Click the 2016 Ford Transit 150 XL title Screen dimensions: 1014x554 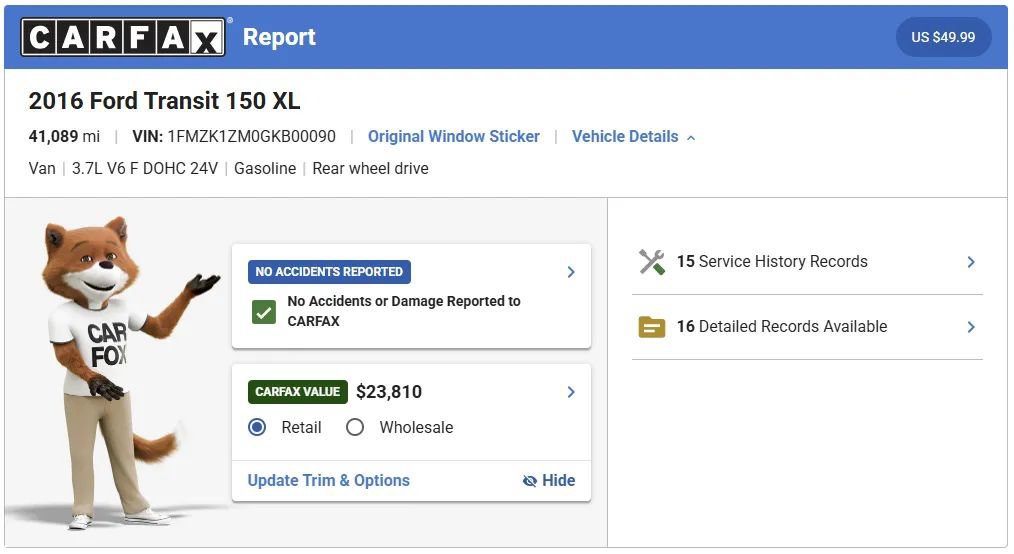[x=164, y=101]
